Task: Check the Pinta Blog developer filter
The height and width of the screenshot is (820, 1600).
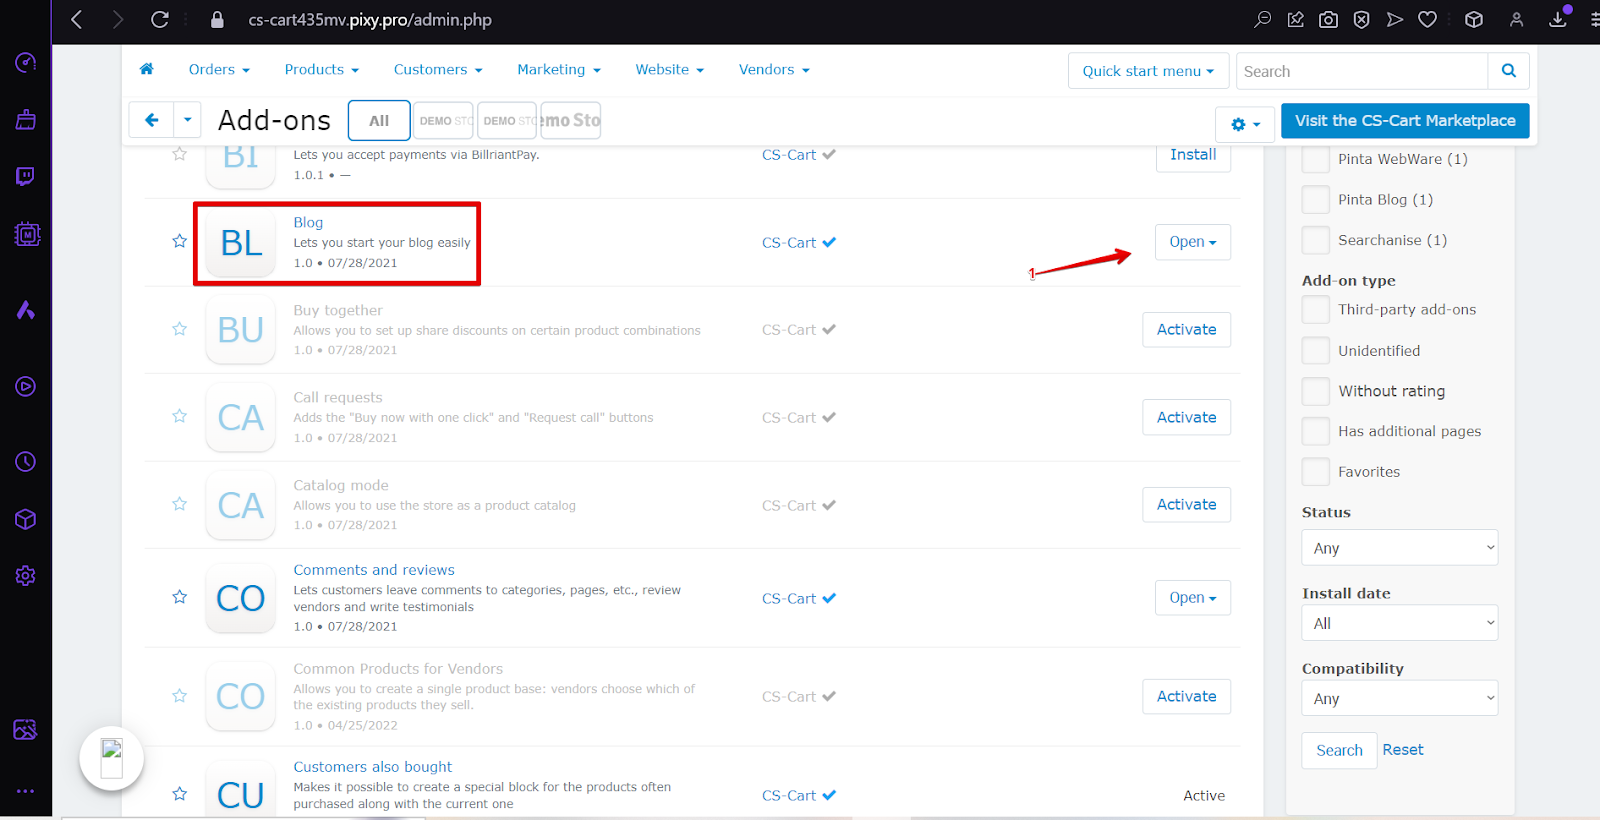Action: click(1316, 200)
